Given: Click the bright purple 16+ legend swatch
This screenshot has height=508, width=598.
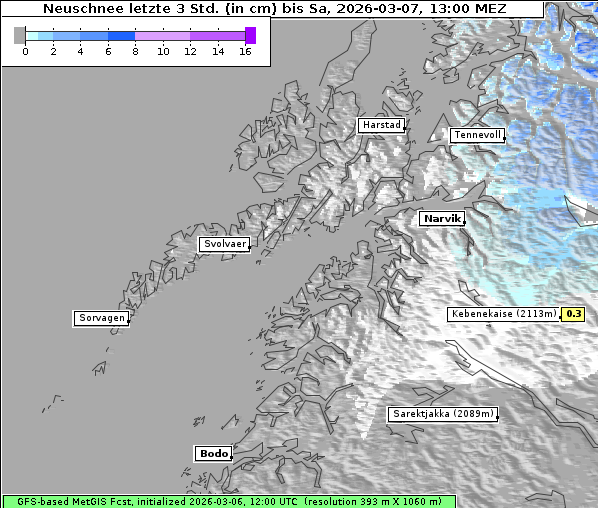Looking at the screenshot, I should pos(250,35).
